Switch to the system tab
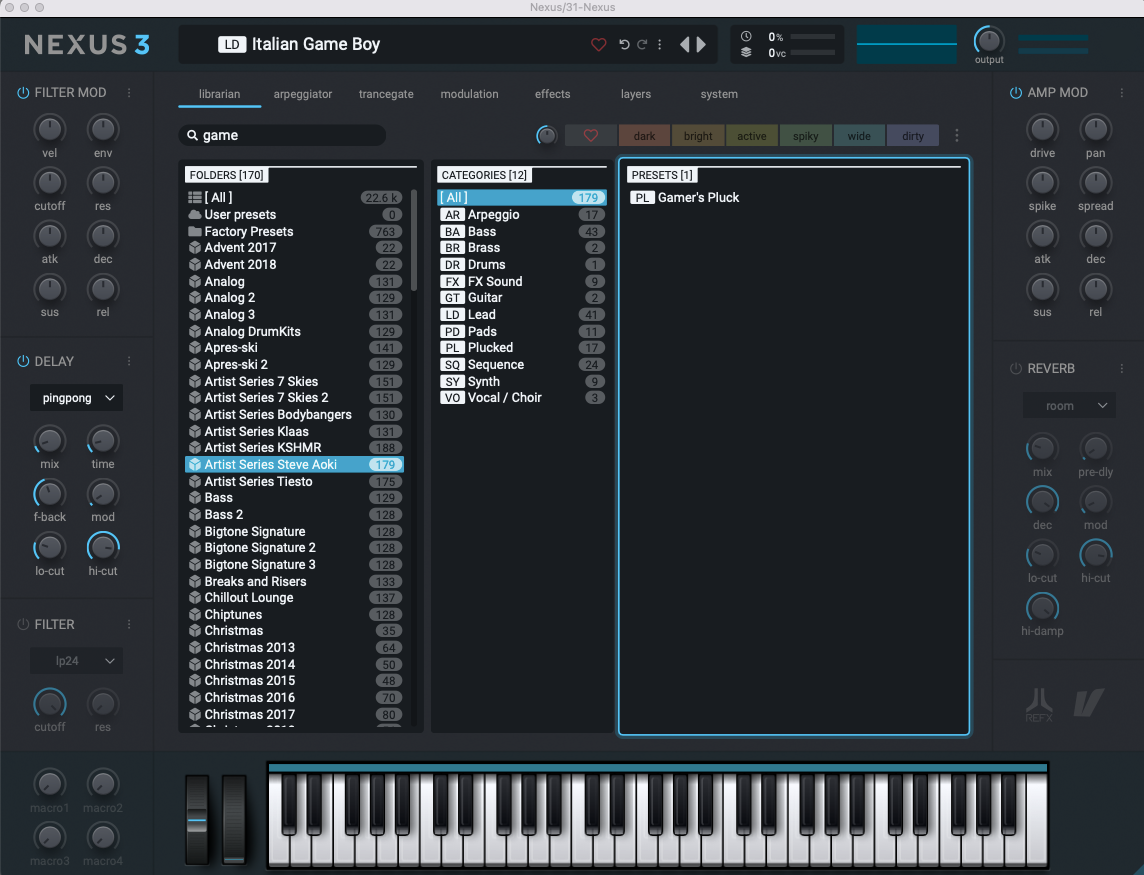This screenshot has width=1144, height=875. [719, 94]
